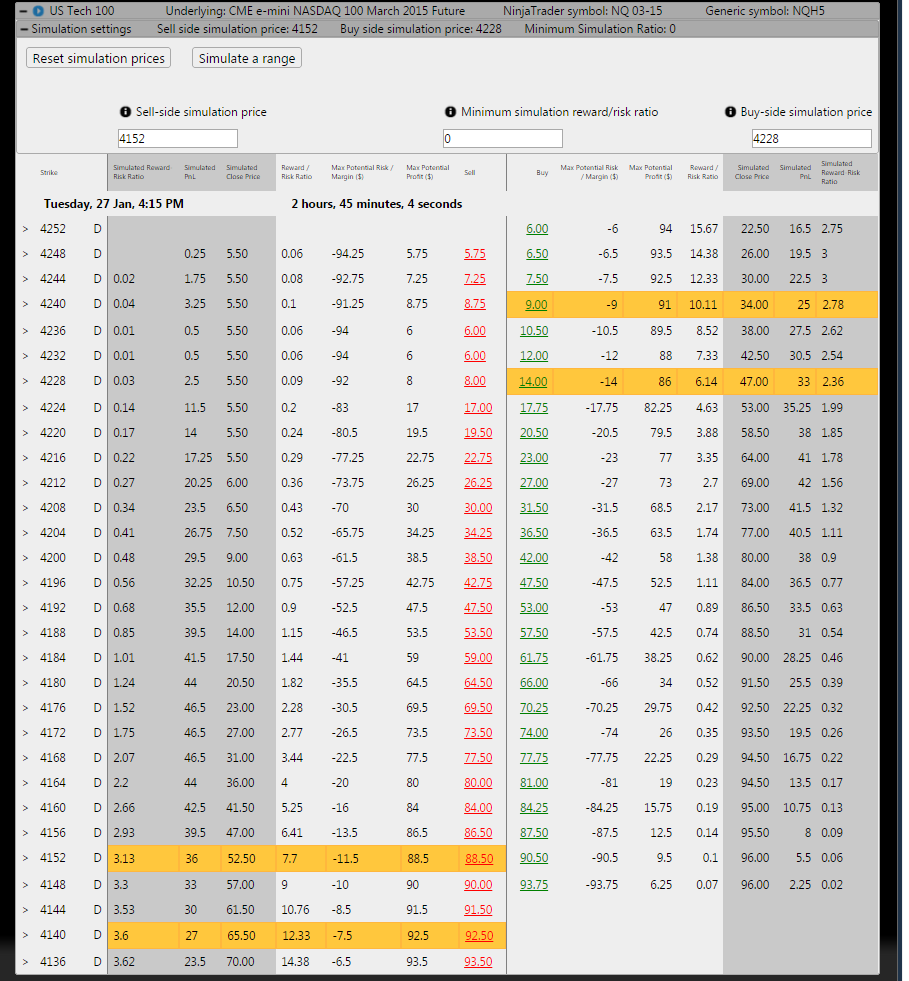The height and width of the screenshot is (981, 909).
Task: Click info icon beside Minimum simulation reward/risk ratio
Action: tap(450, 111)
